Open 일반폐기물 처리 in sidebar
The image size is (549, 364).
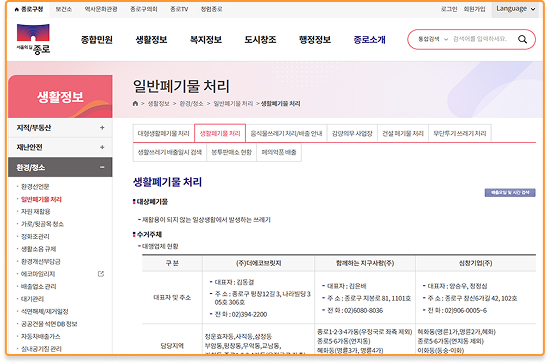point(41,199)
